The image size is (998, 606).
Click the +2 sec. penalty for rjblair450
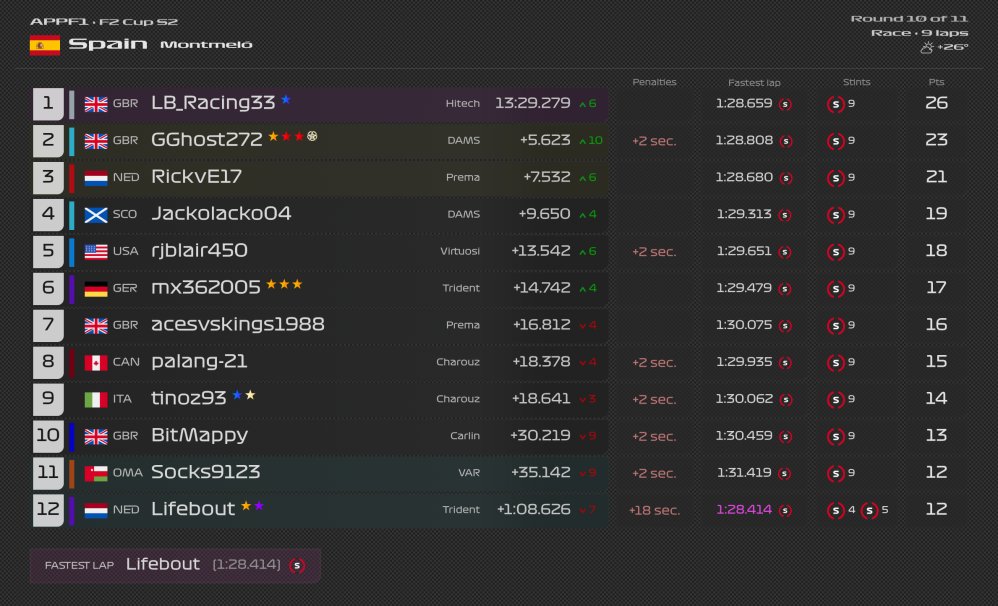tap(654, 252)
